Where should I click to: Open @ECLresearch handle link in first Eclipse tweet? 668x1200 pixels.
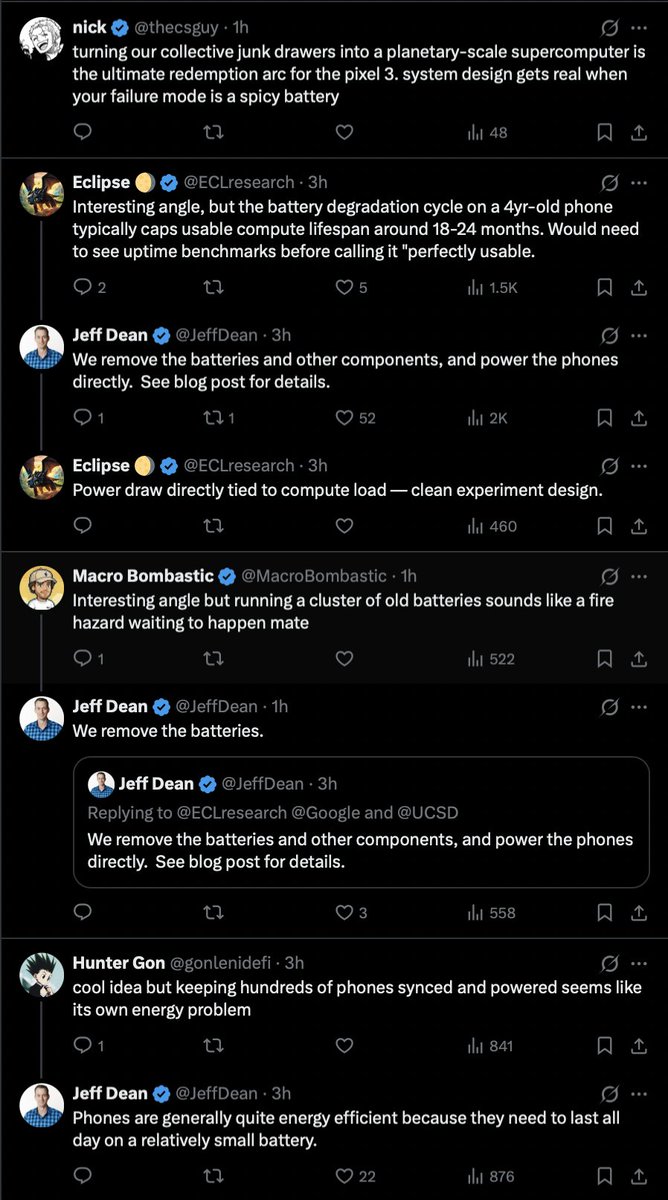[239, 182]
